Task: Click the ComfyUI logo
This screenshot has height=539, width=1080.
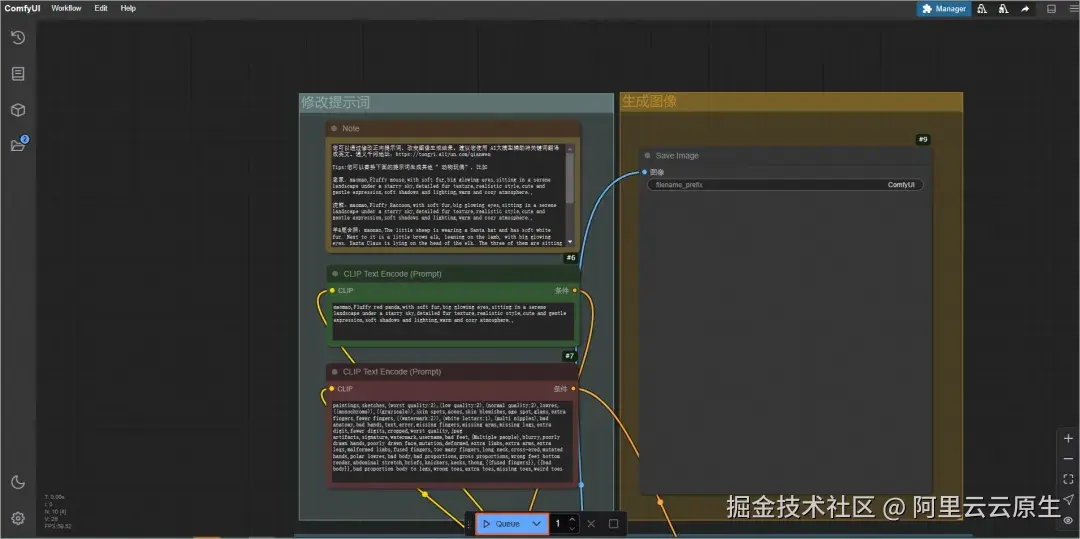Action: [22, 8]
